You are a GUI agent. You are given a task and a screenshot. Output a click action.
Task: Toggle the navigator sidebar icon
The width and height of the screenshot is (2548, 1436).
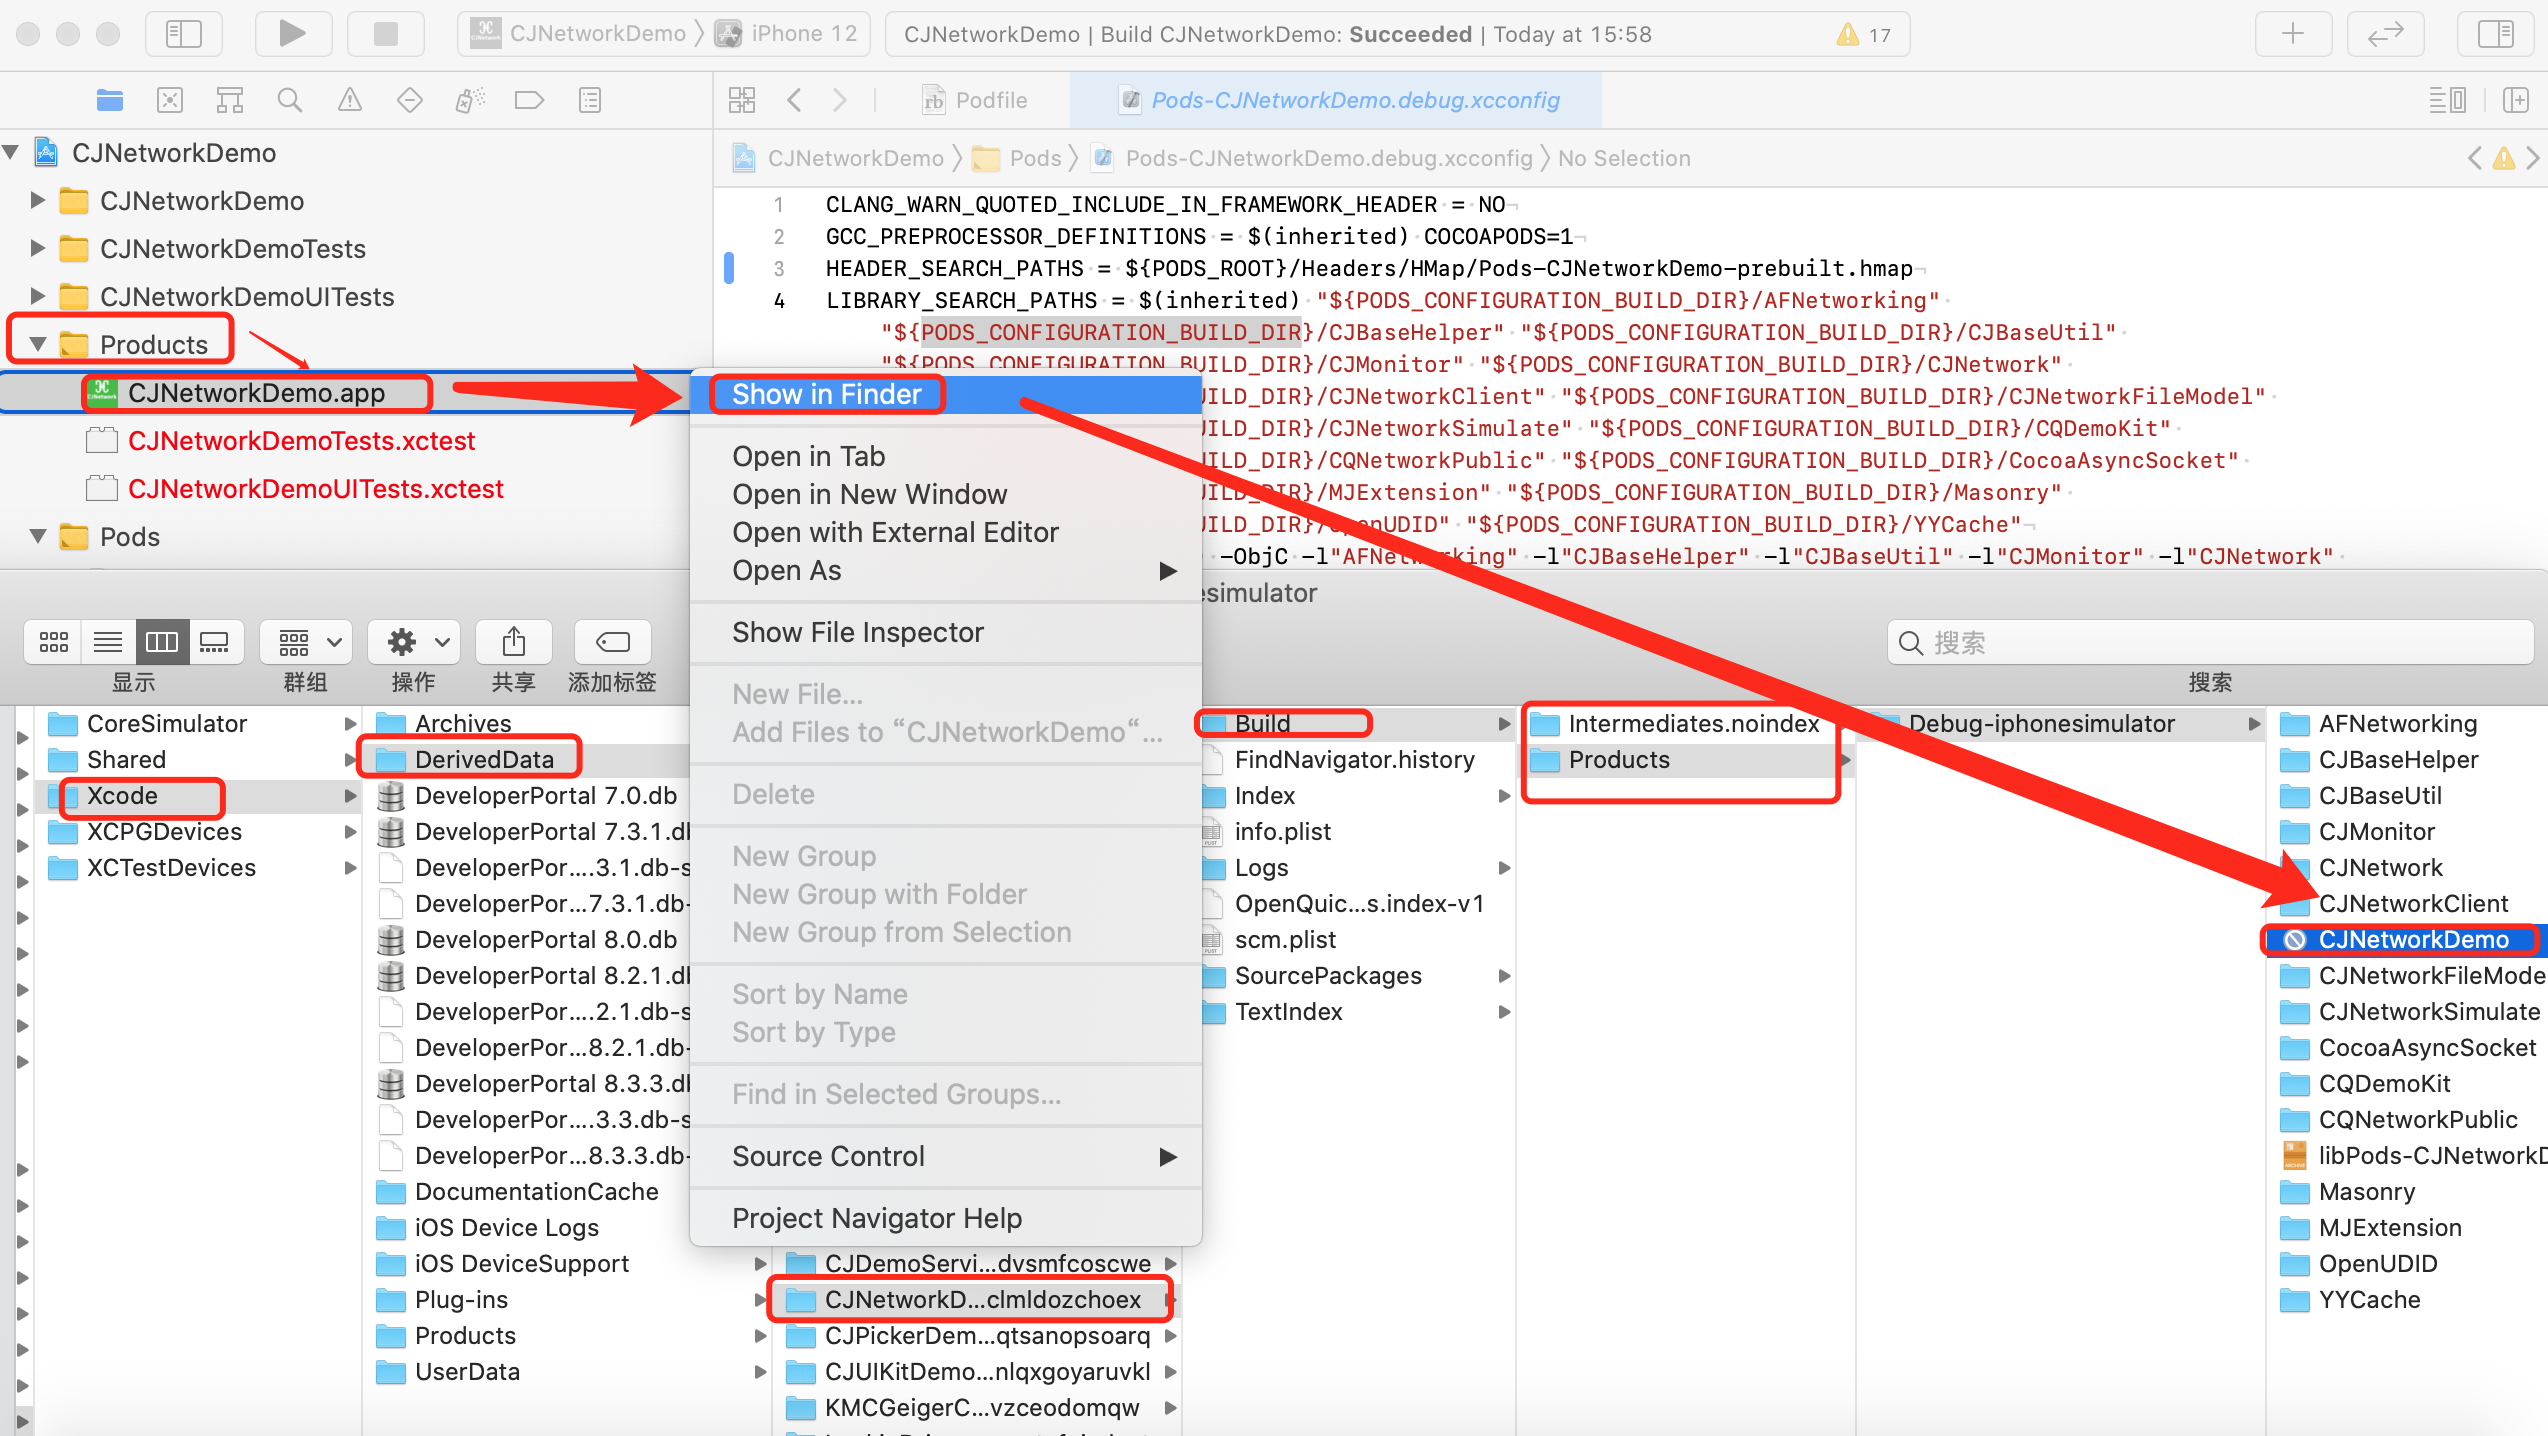point(184,34)
